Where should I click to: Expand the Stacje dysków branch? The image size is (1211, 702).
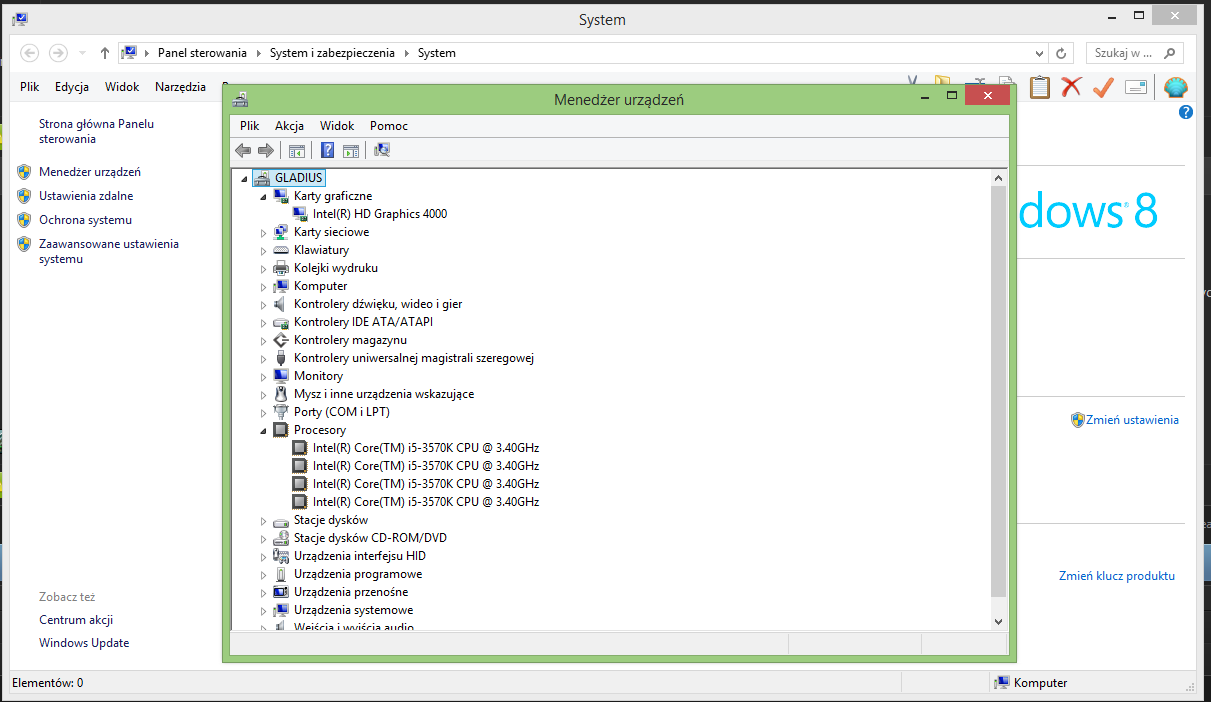click(264, 521)
